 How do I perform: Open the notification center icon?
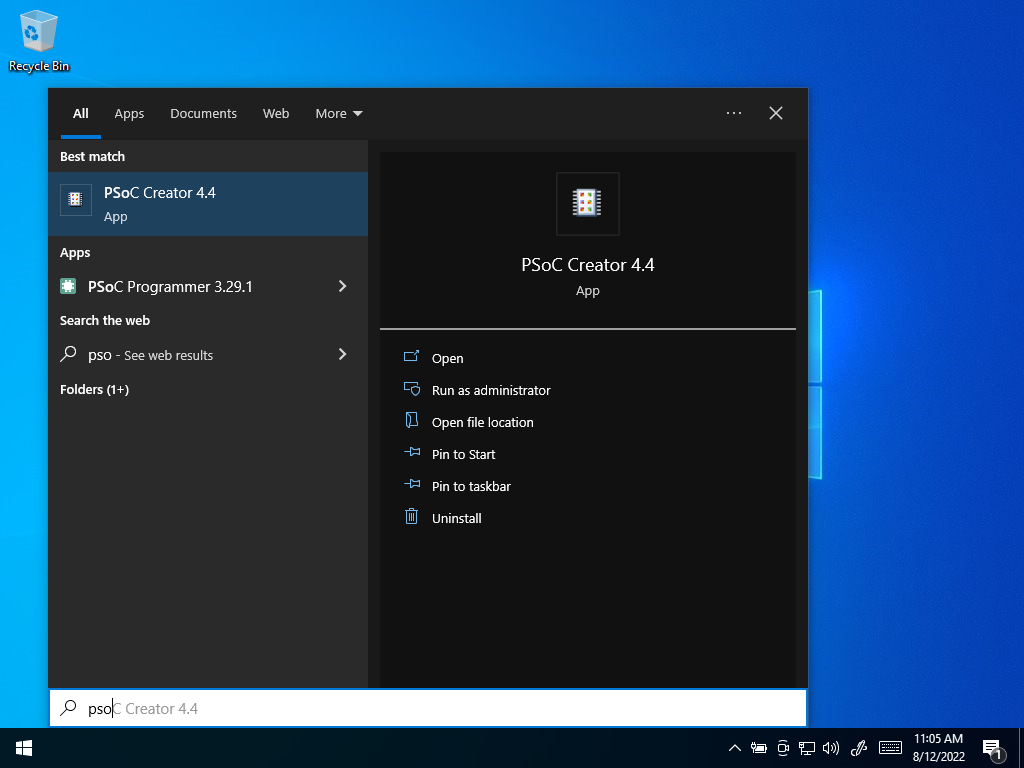pos(993,749)
